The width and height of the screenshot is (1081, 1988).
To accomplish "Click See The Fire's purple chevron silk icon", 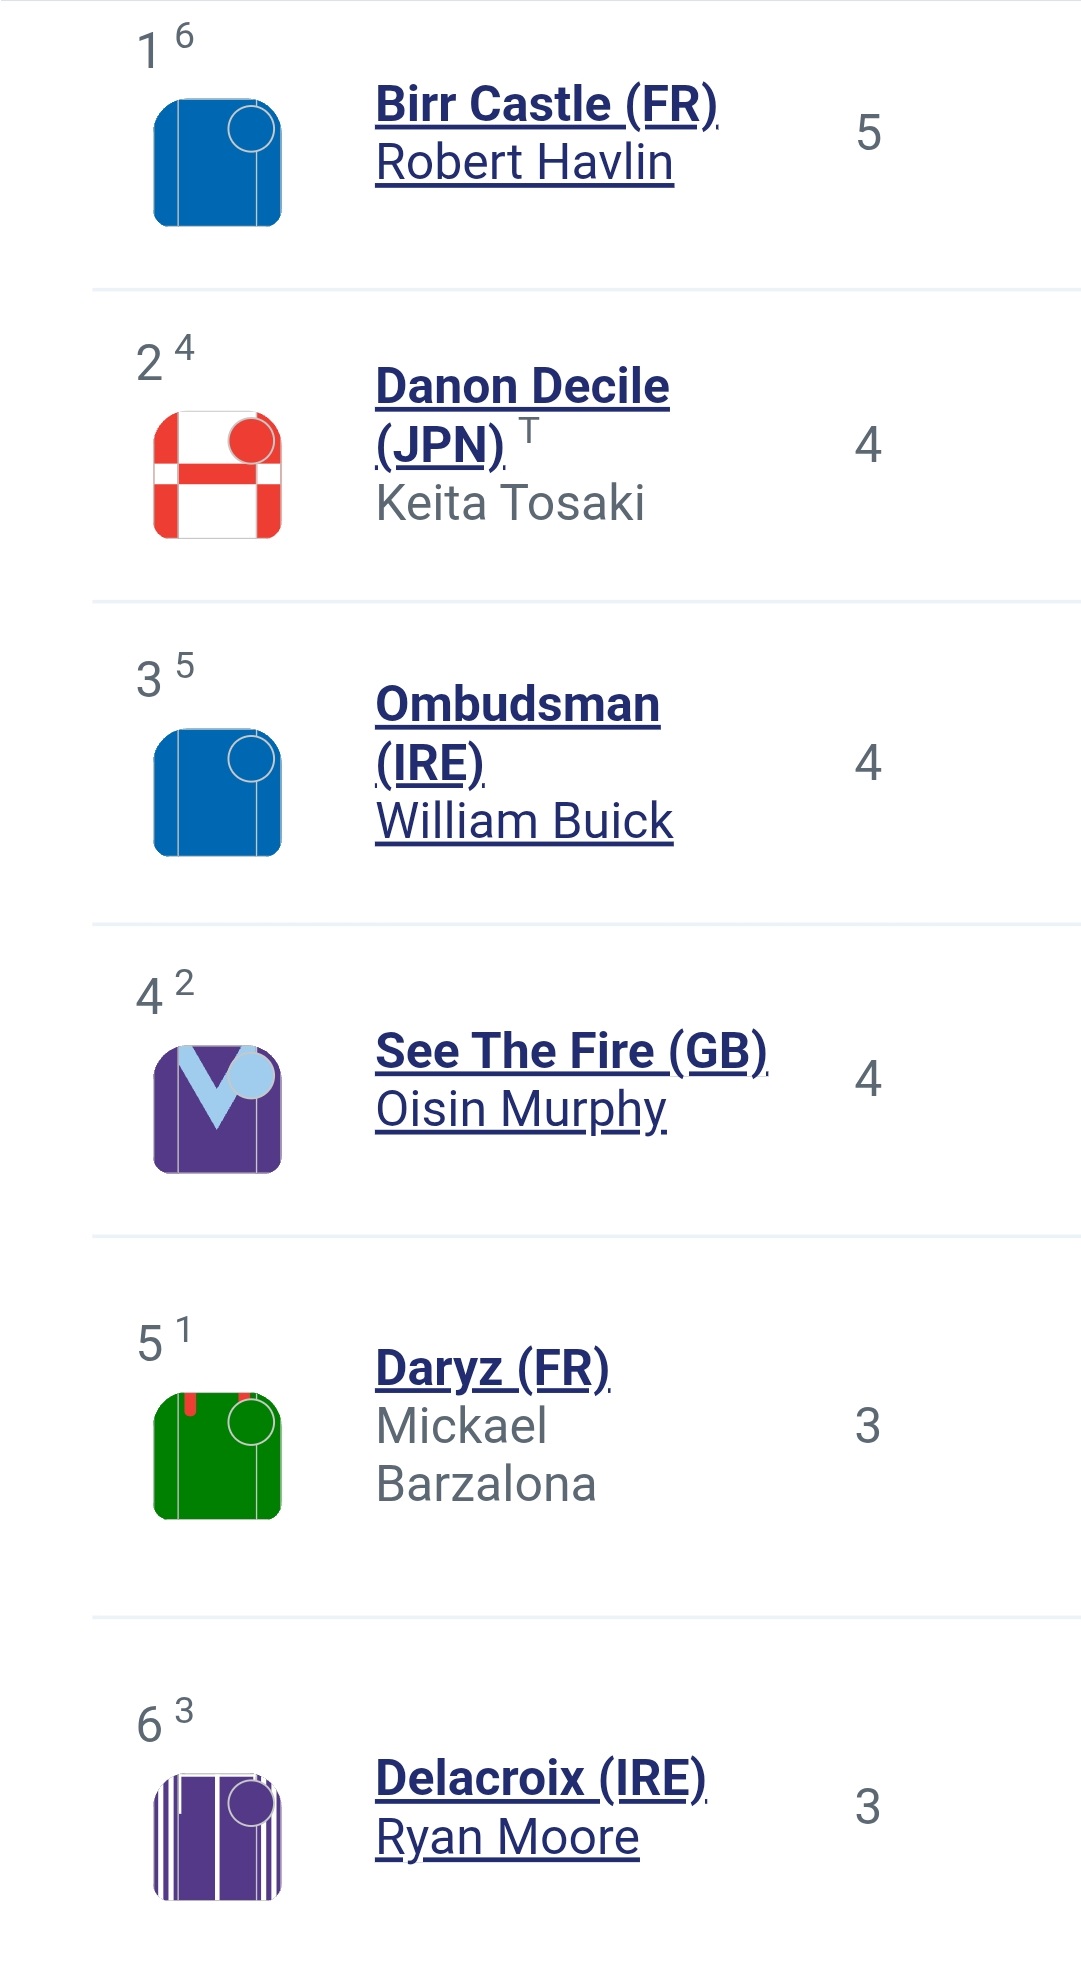I will pyautogui.click(x=217, y=1109).
